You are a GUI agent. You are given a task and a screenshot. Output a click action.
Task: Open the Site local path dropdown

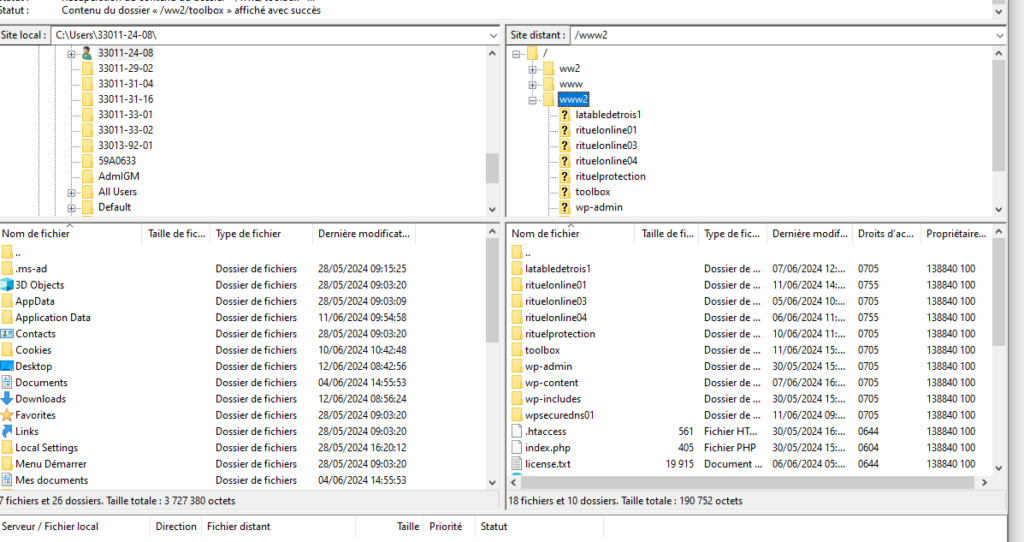492,35
